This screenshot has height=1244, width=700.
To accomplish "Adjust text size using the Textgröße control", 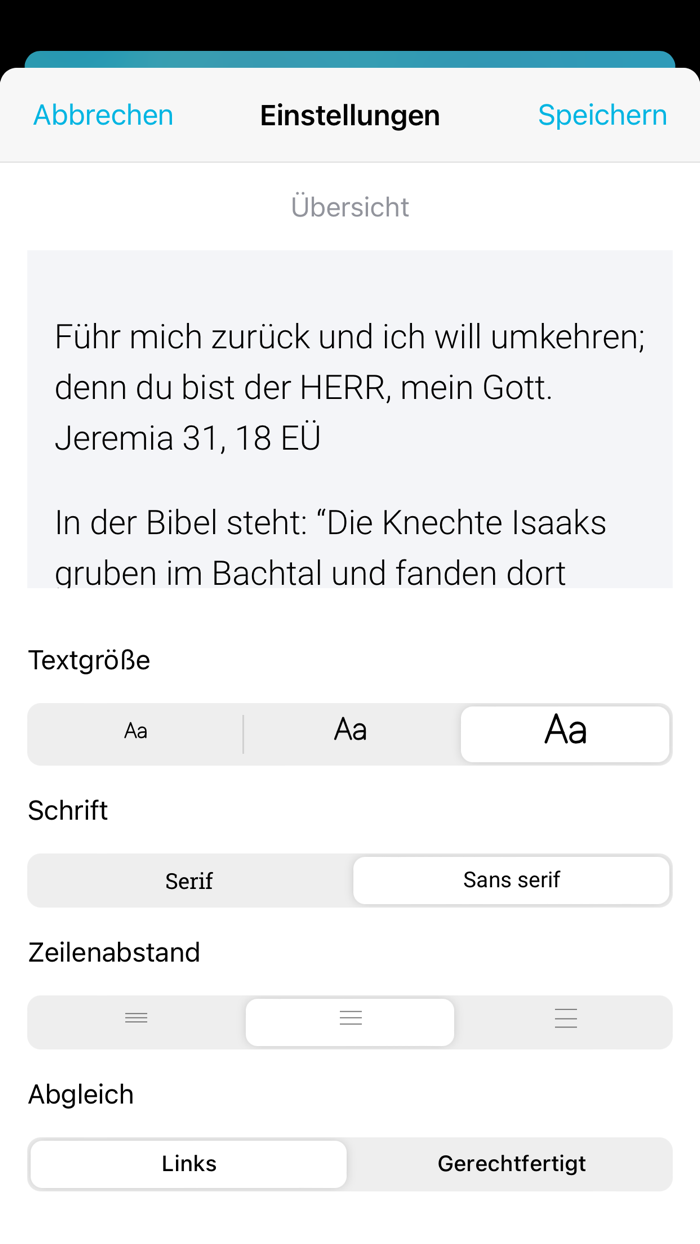I will tap(350, 731).
